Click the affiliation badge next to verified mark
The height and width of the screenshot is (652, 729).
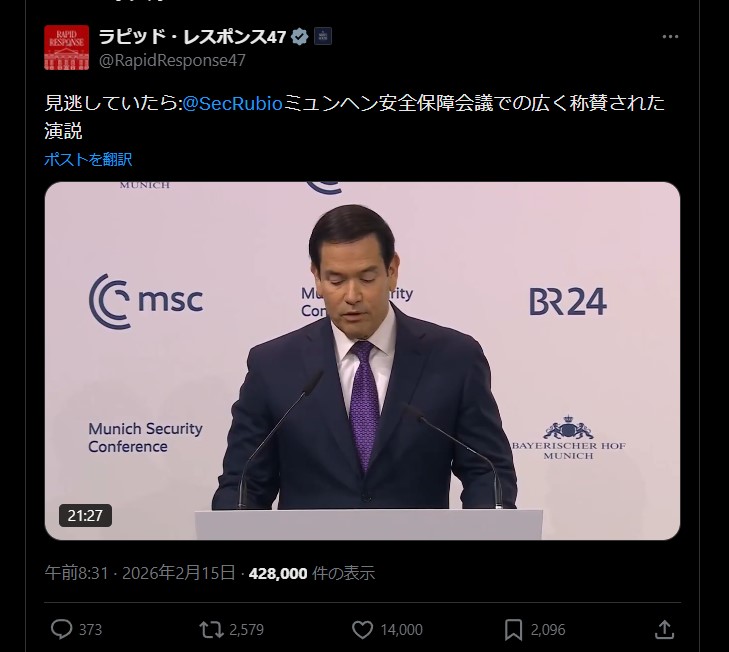click(323, 36)
